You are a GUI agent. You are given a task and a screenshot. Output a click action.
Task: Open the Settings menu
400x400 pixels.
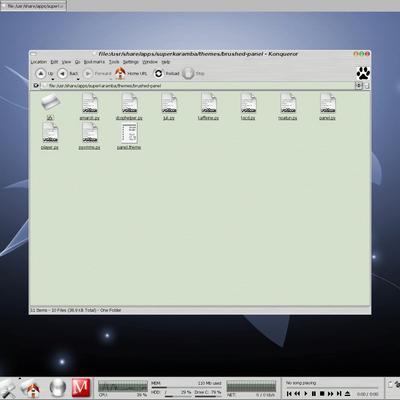pyautogui.click(x=131, y=62)
